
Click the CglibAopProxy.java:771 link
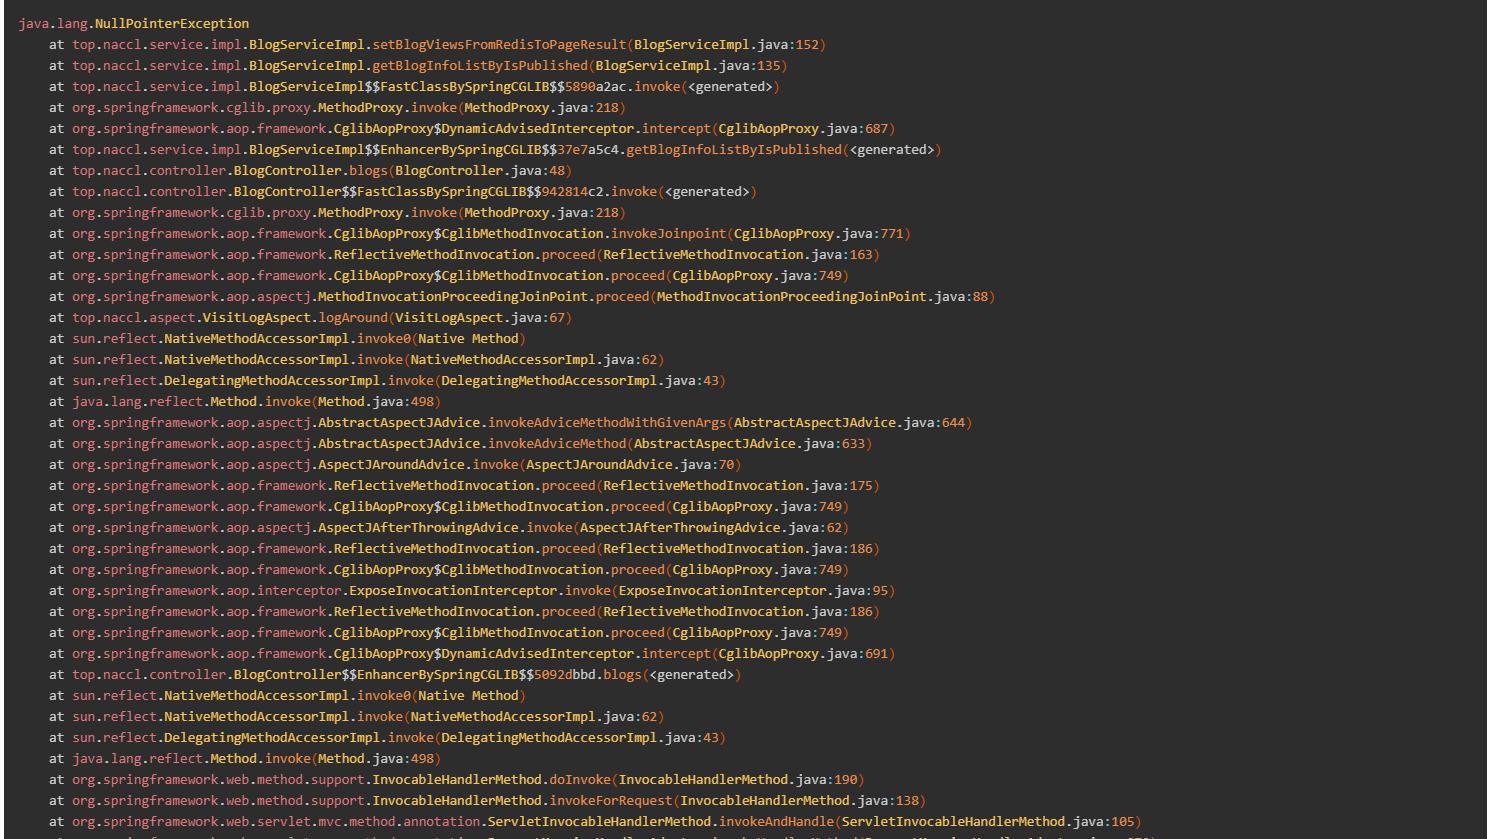pos(821,233)
